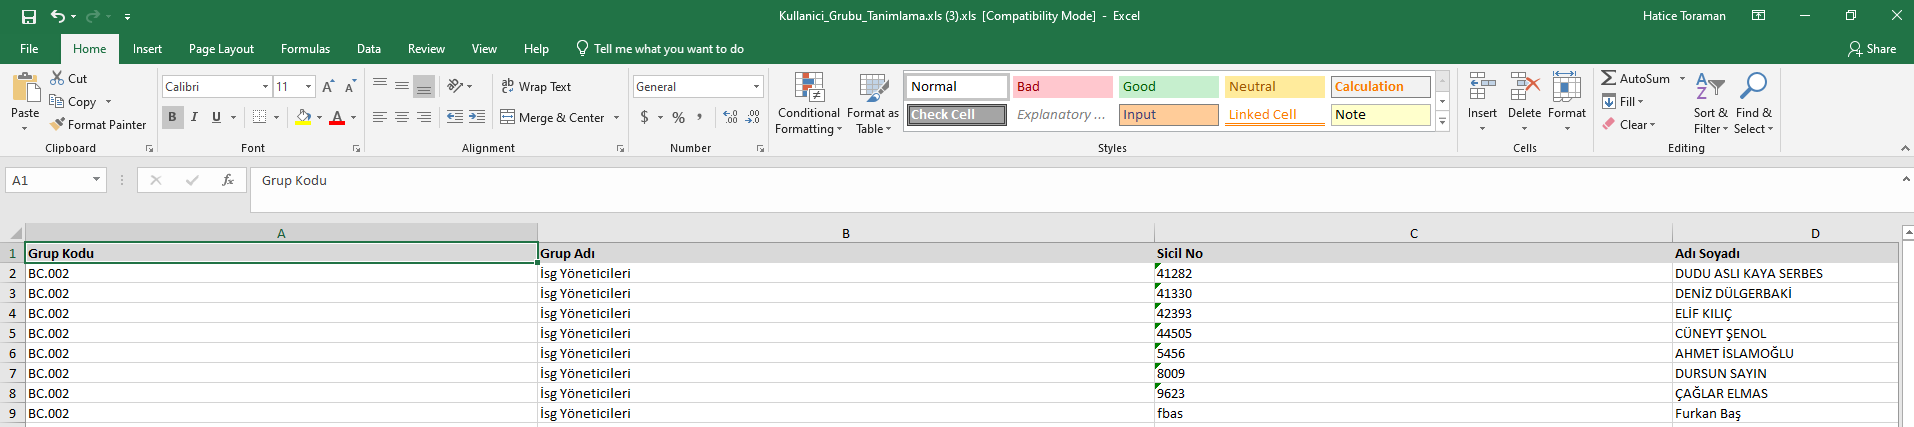Expand the Name Box dropdown for A1
1914x427 pixels.
point(96,180)
